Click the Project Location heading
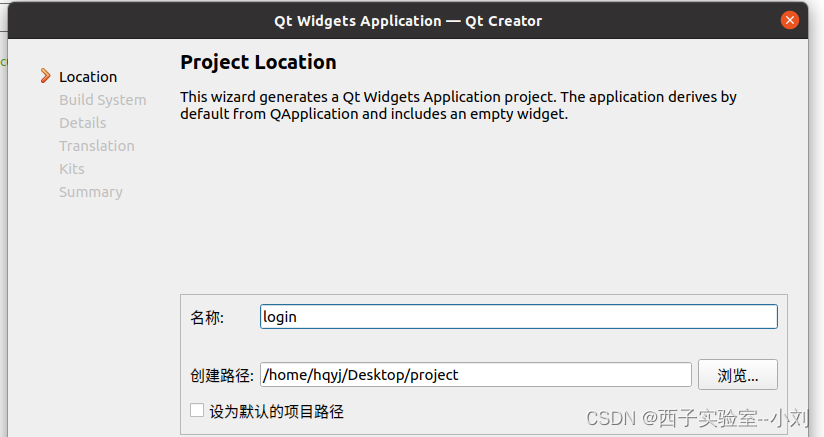The width and height of the screenshot is (824, 437). click(258, 62)
